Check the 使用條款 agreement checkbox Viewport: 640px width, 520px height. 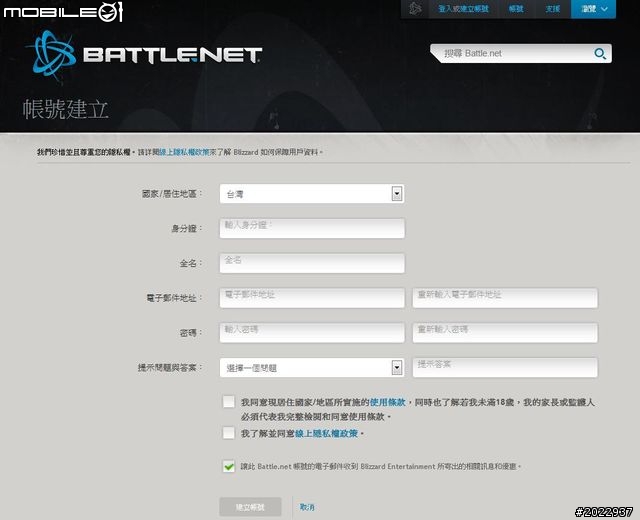[229, 402]
